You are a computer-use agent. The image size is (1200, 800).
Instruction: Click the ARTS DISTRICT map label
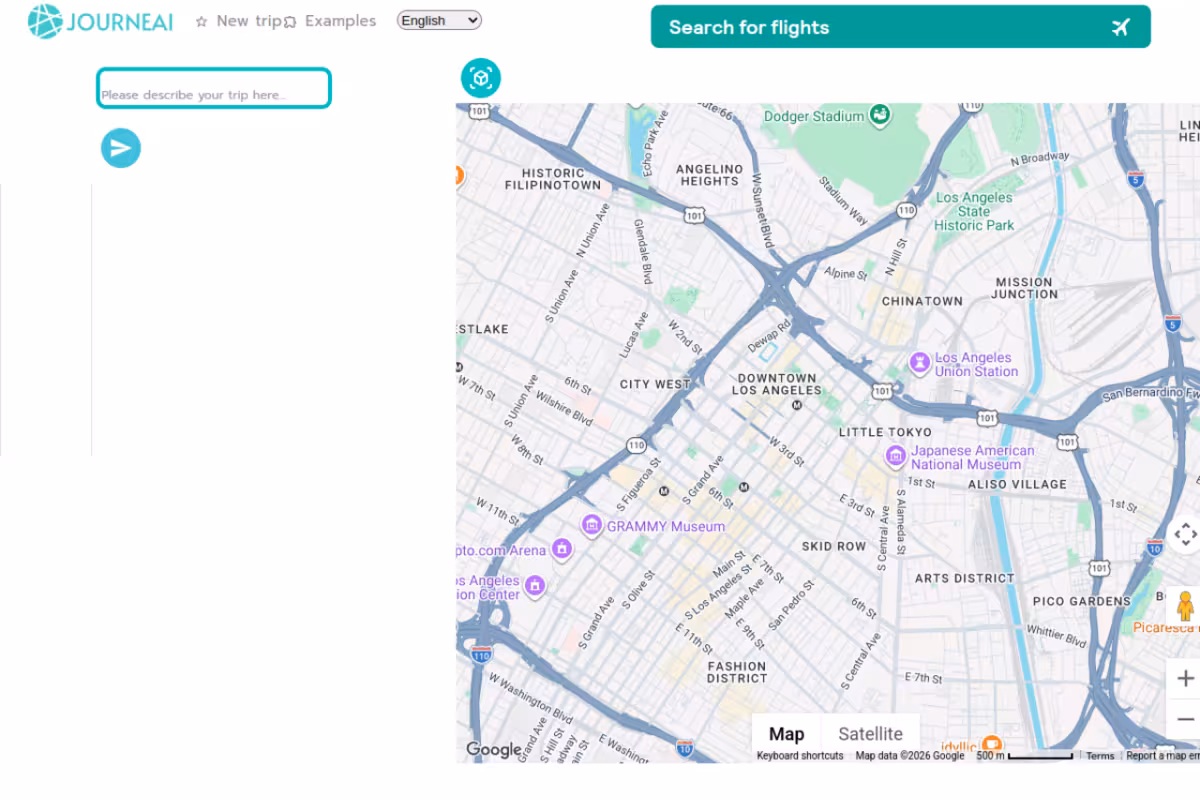coord(964,578)
